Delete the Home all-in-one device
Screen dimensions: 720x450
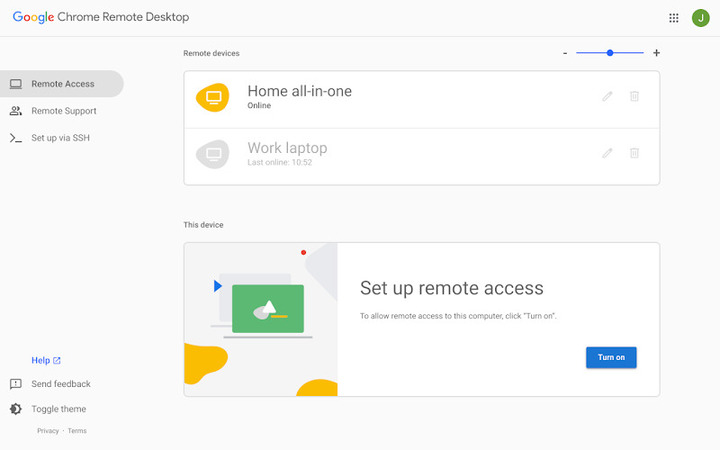coord(634,96)
